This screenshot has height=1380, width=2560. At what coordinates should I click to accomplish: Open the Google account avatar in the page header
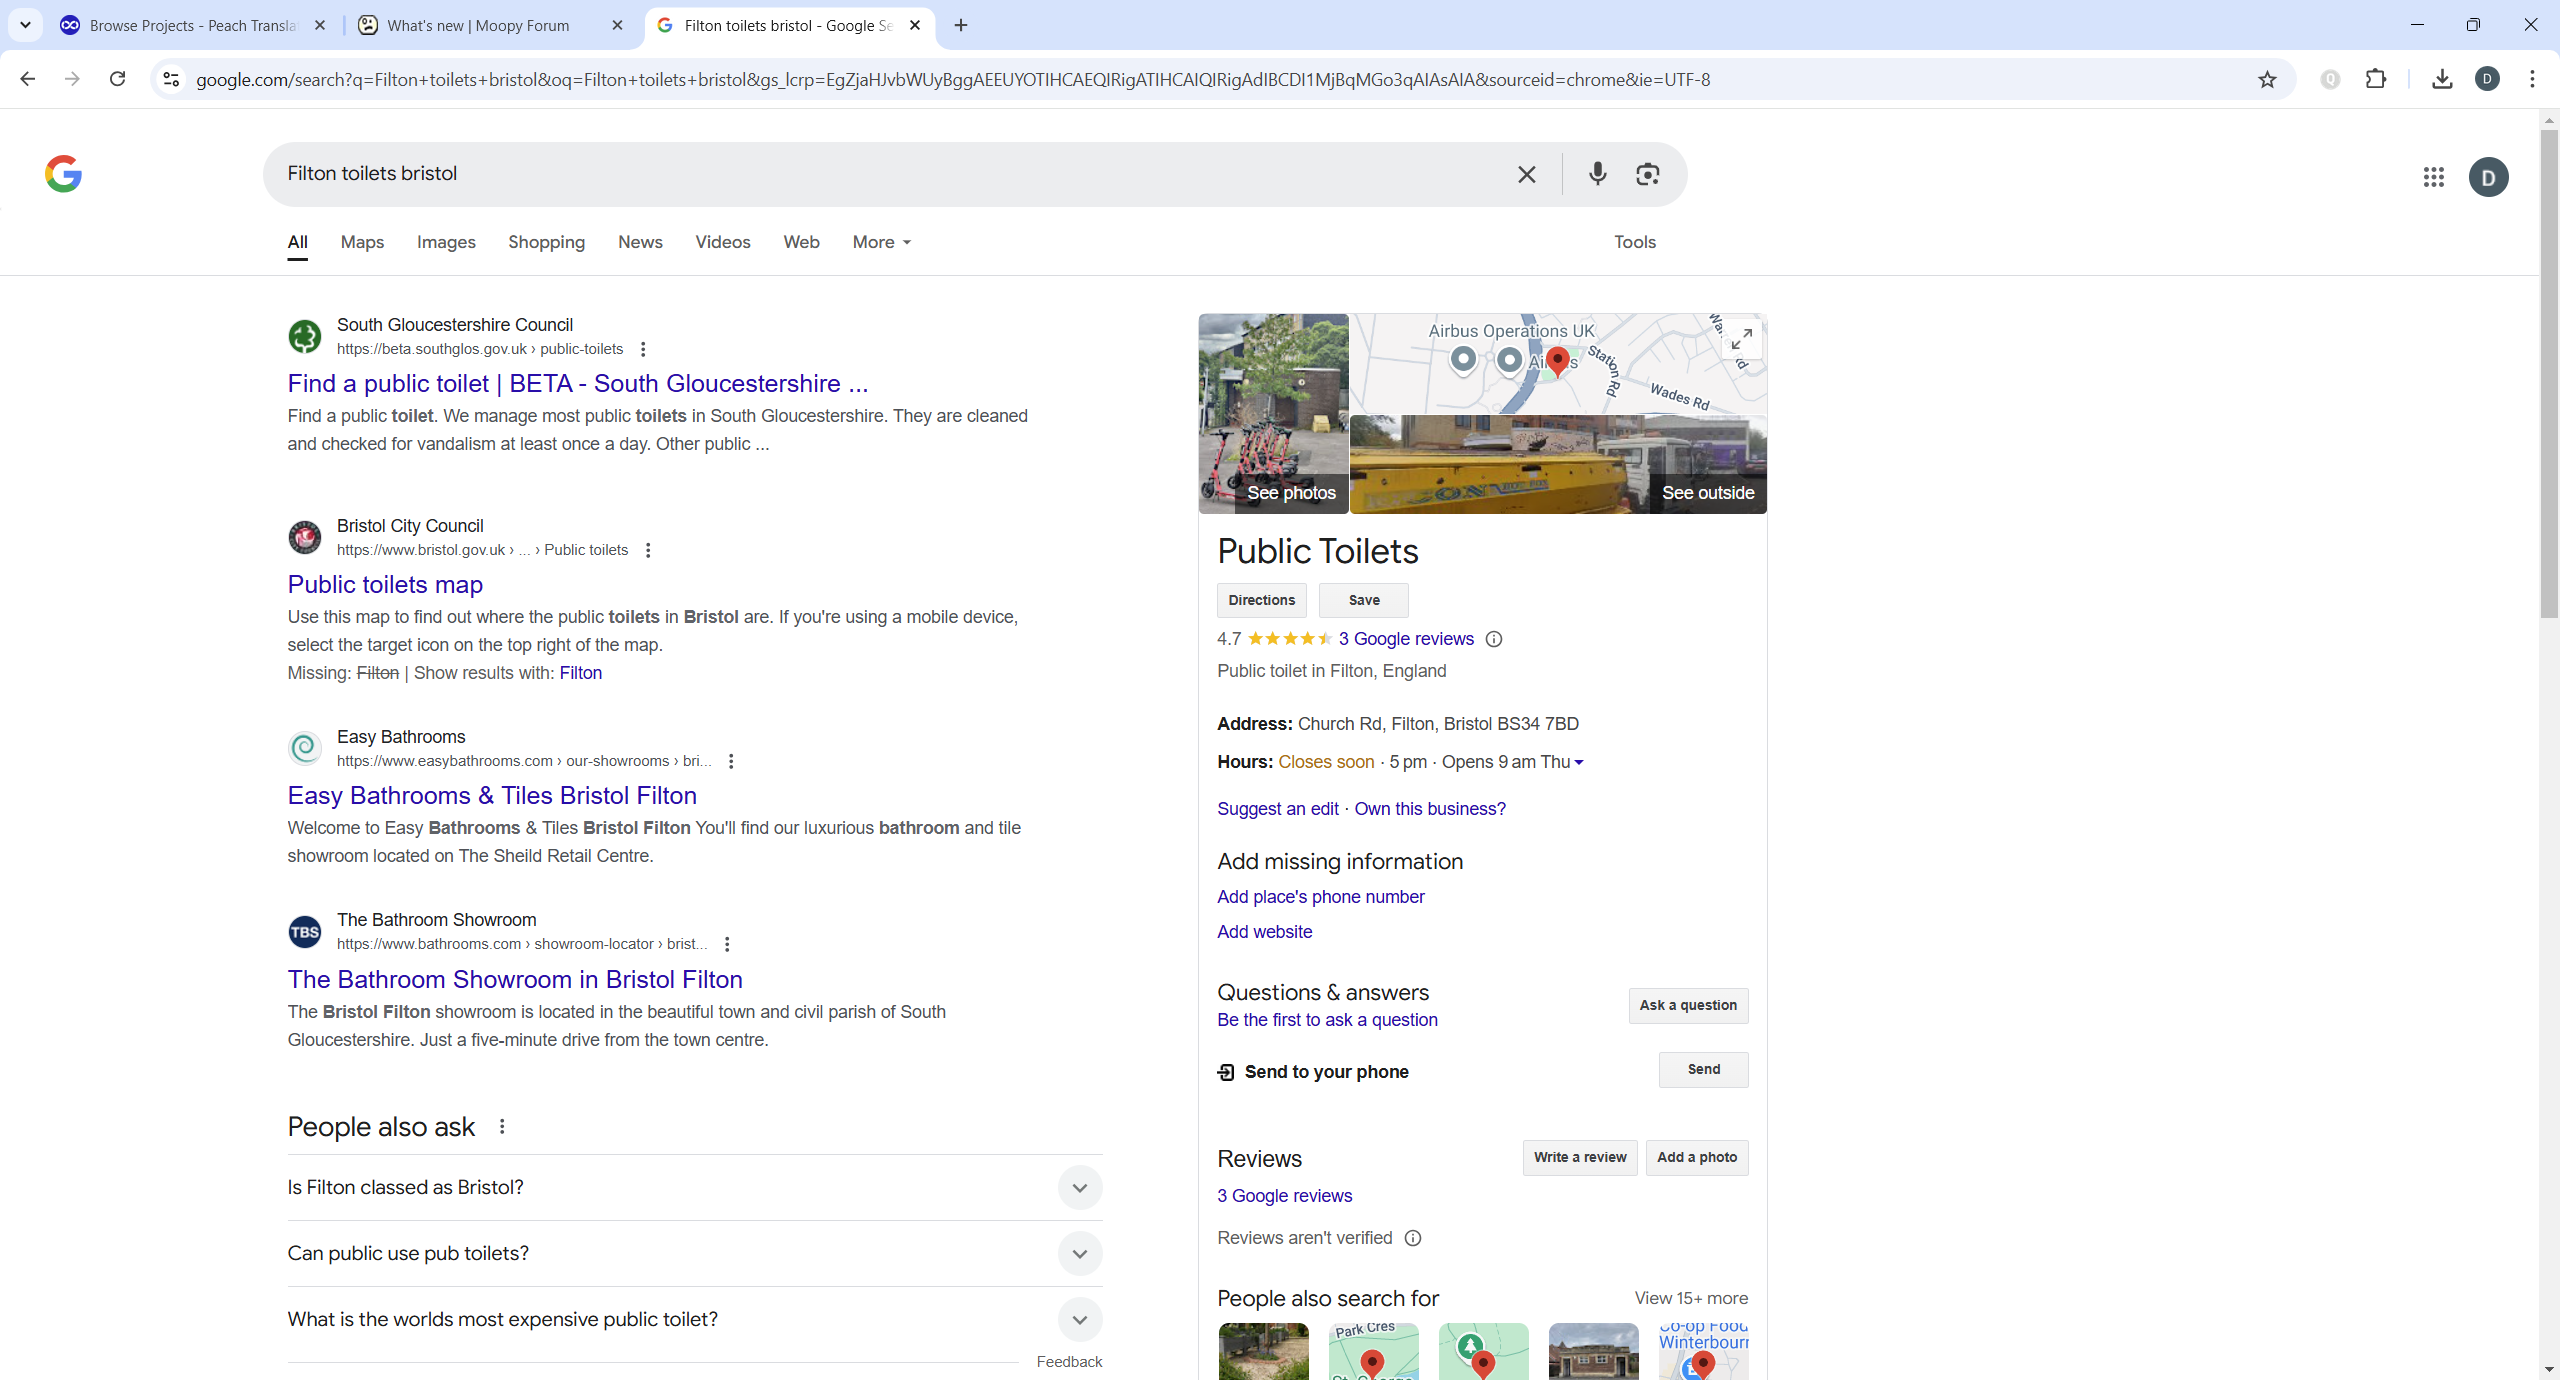click(2488, 177)
